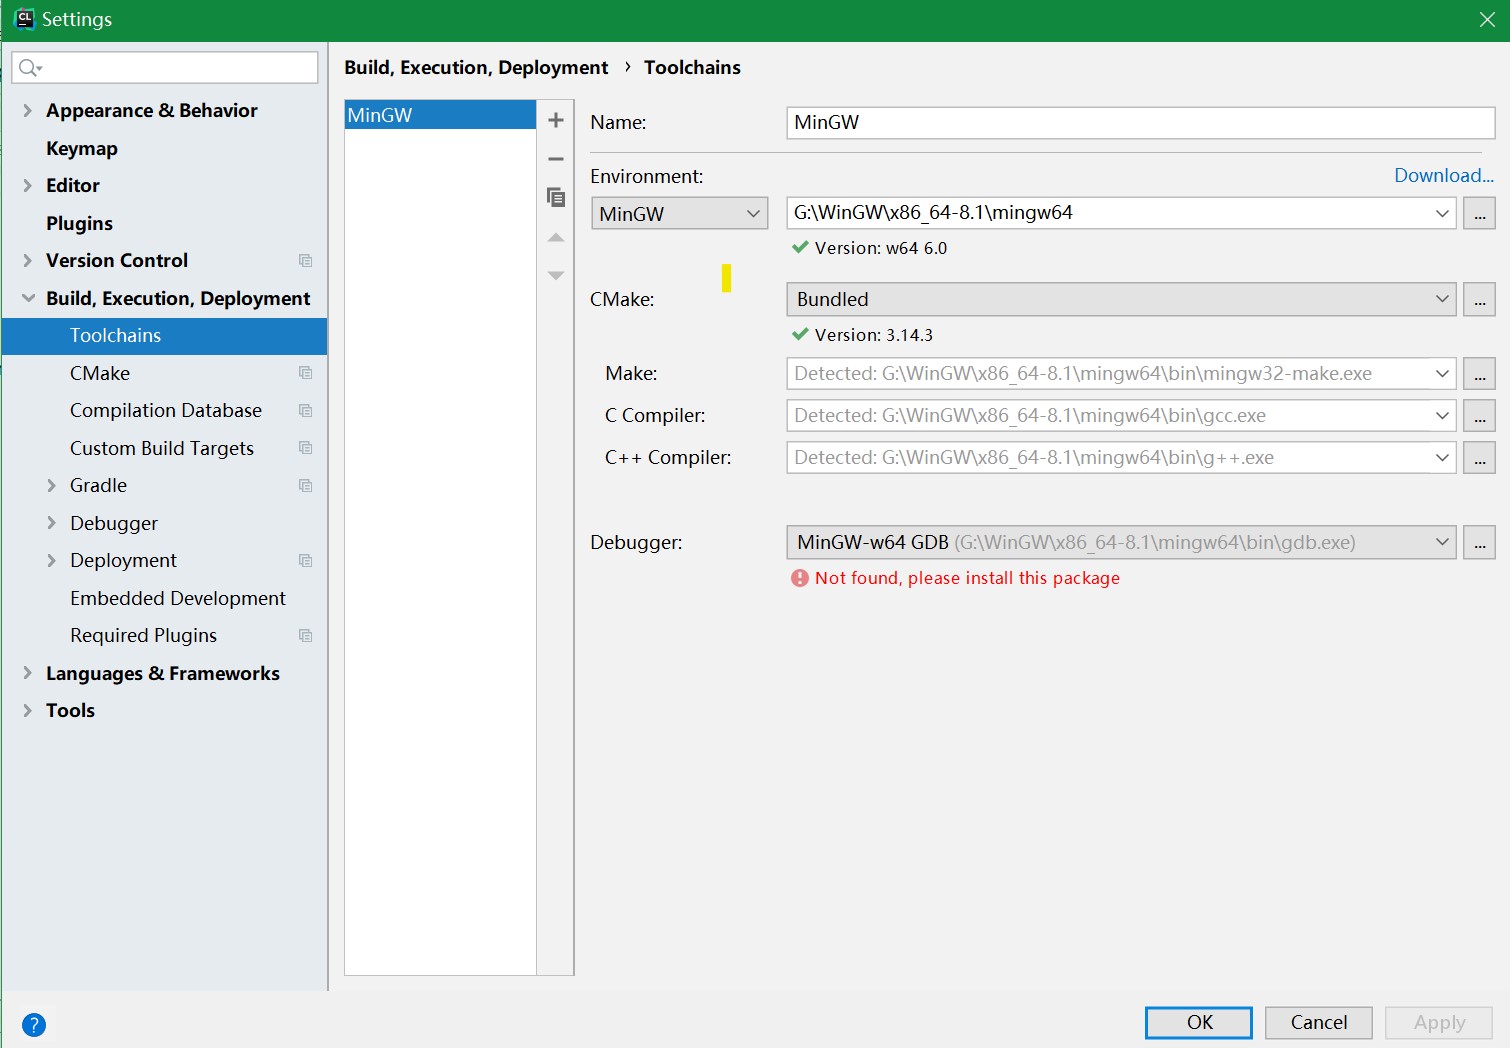Screen dimensions: 1510x1048
Task: Select Toolchains settings page
Action: tap(165, 336)
